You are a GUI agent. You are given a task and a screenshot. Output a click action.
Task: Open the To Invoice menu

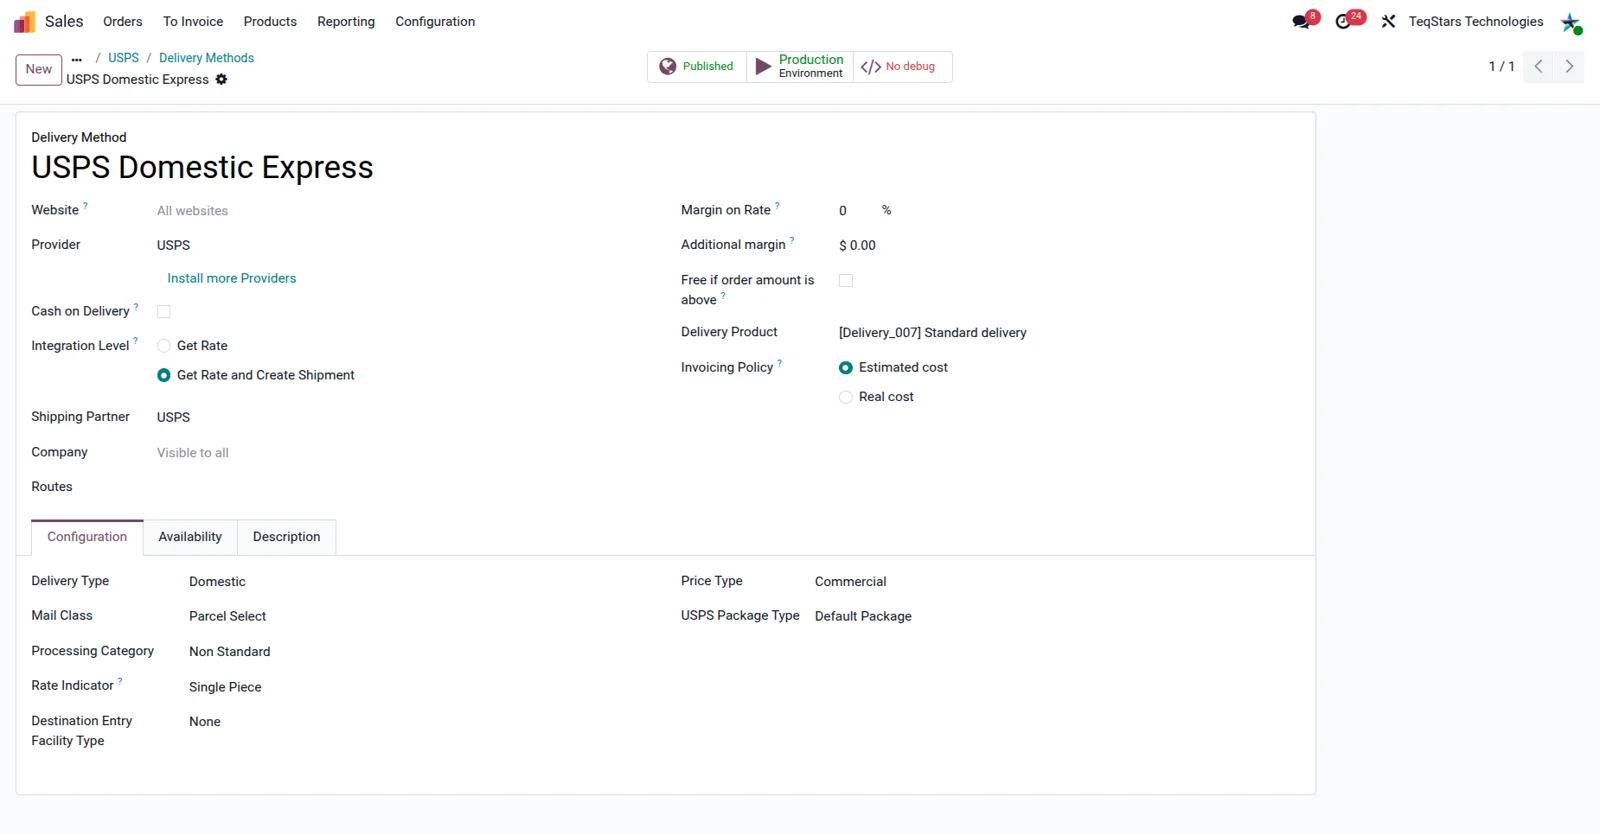click(193, 21)
